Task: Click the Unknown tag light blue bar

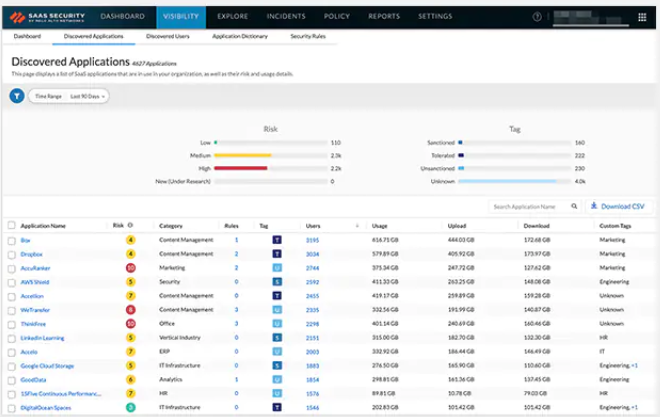Action: click(x=507, y=181)
